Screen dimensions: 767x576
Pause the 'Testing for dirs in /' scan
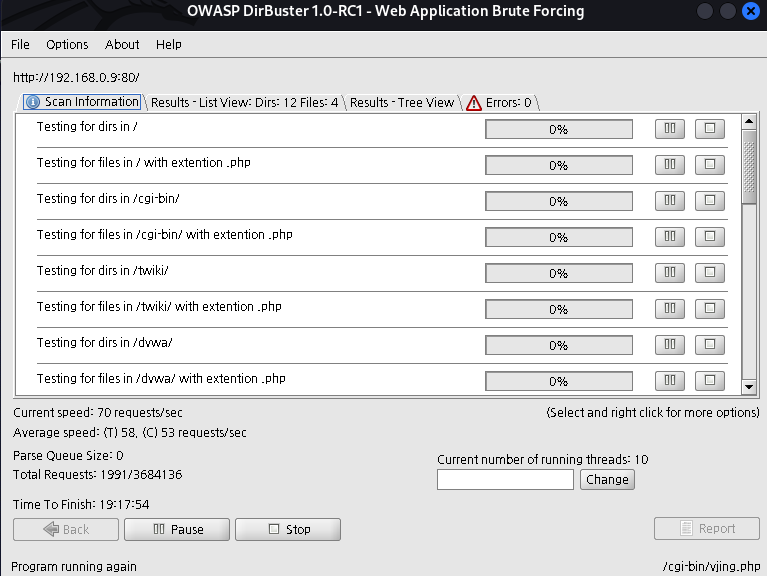670,129
